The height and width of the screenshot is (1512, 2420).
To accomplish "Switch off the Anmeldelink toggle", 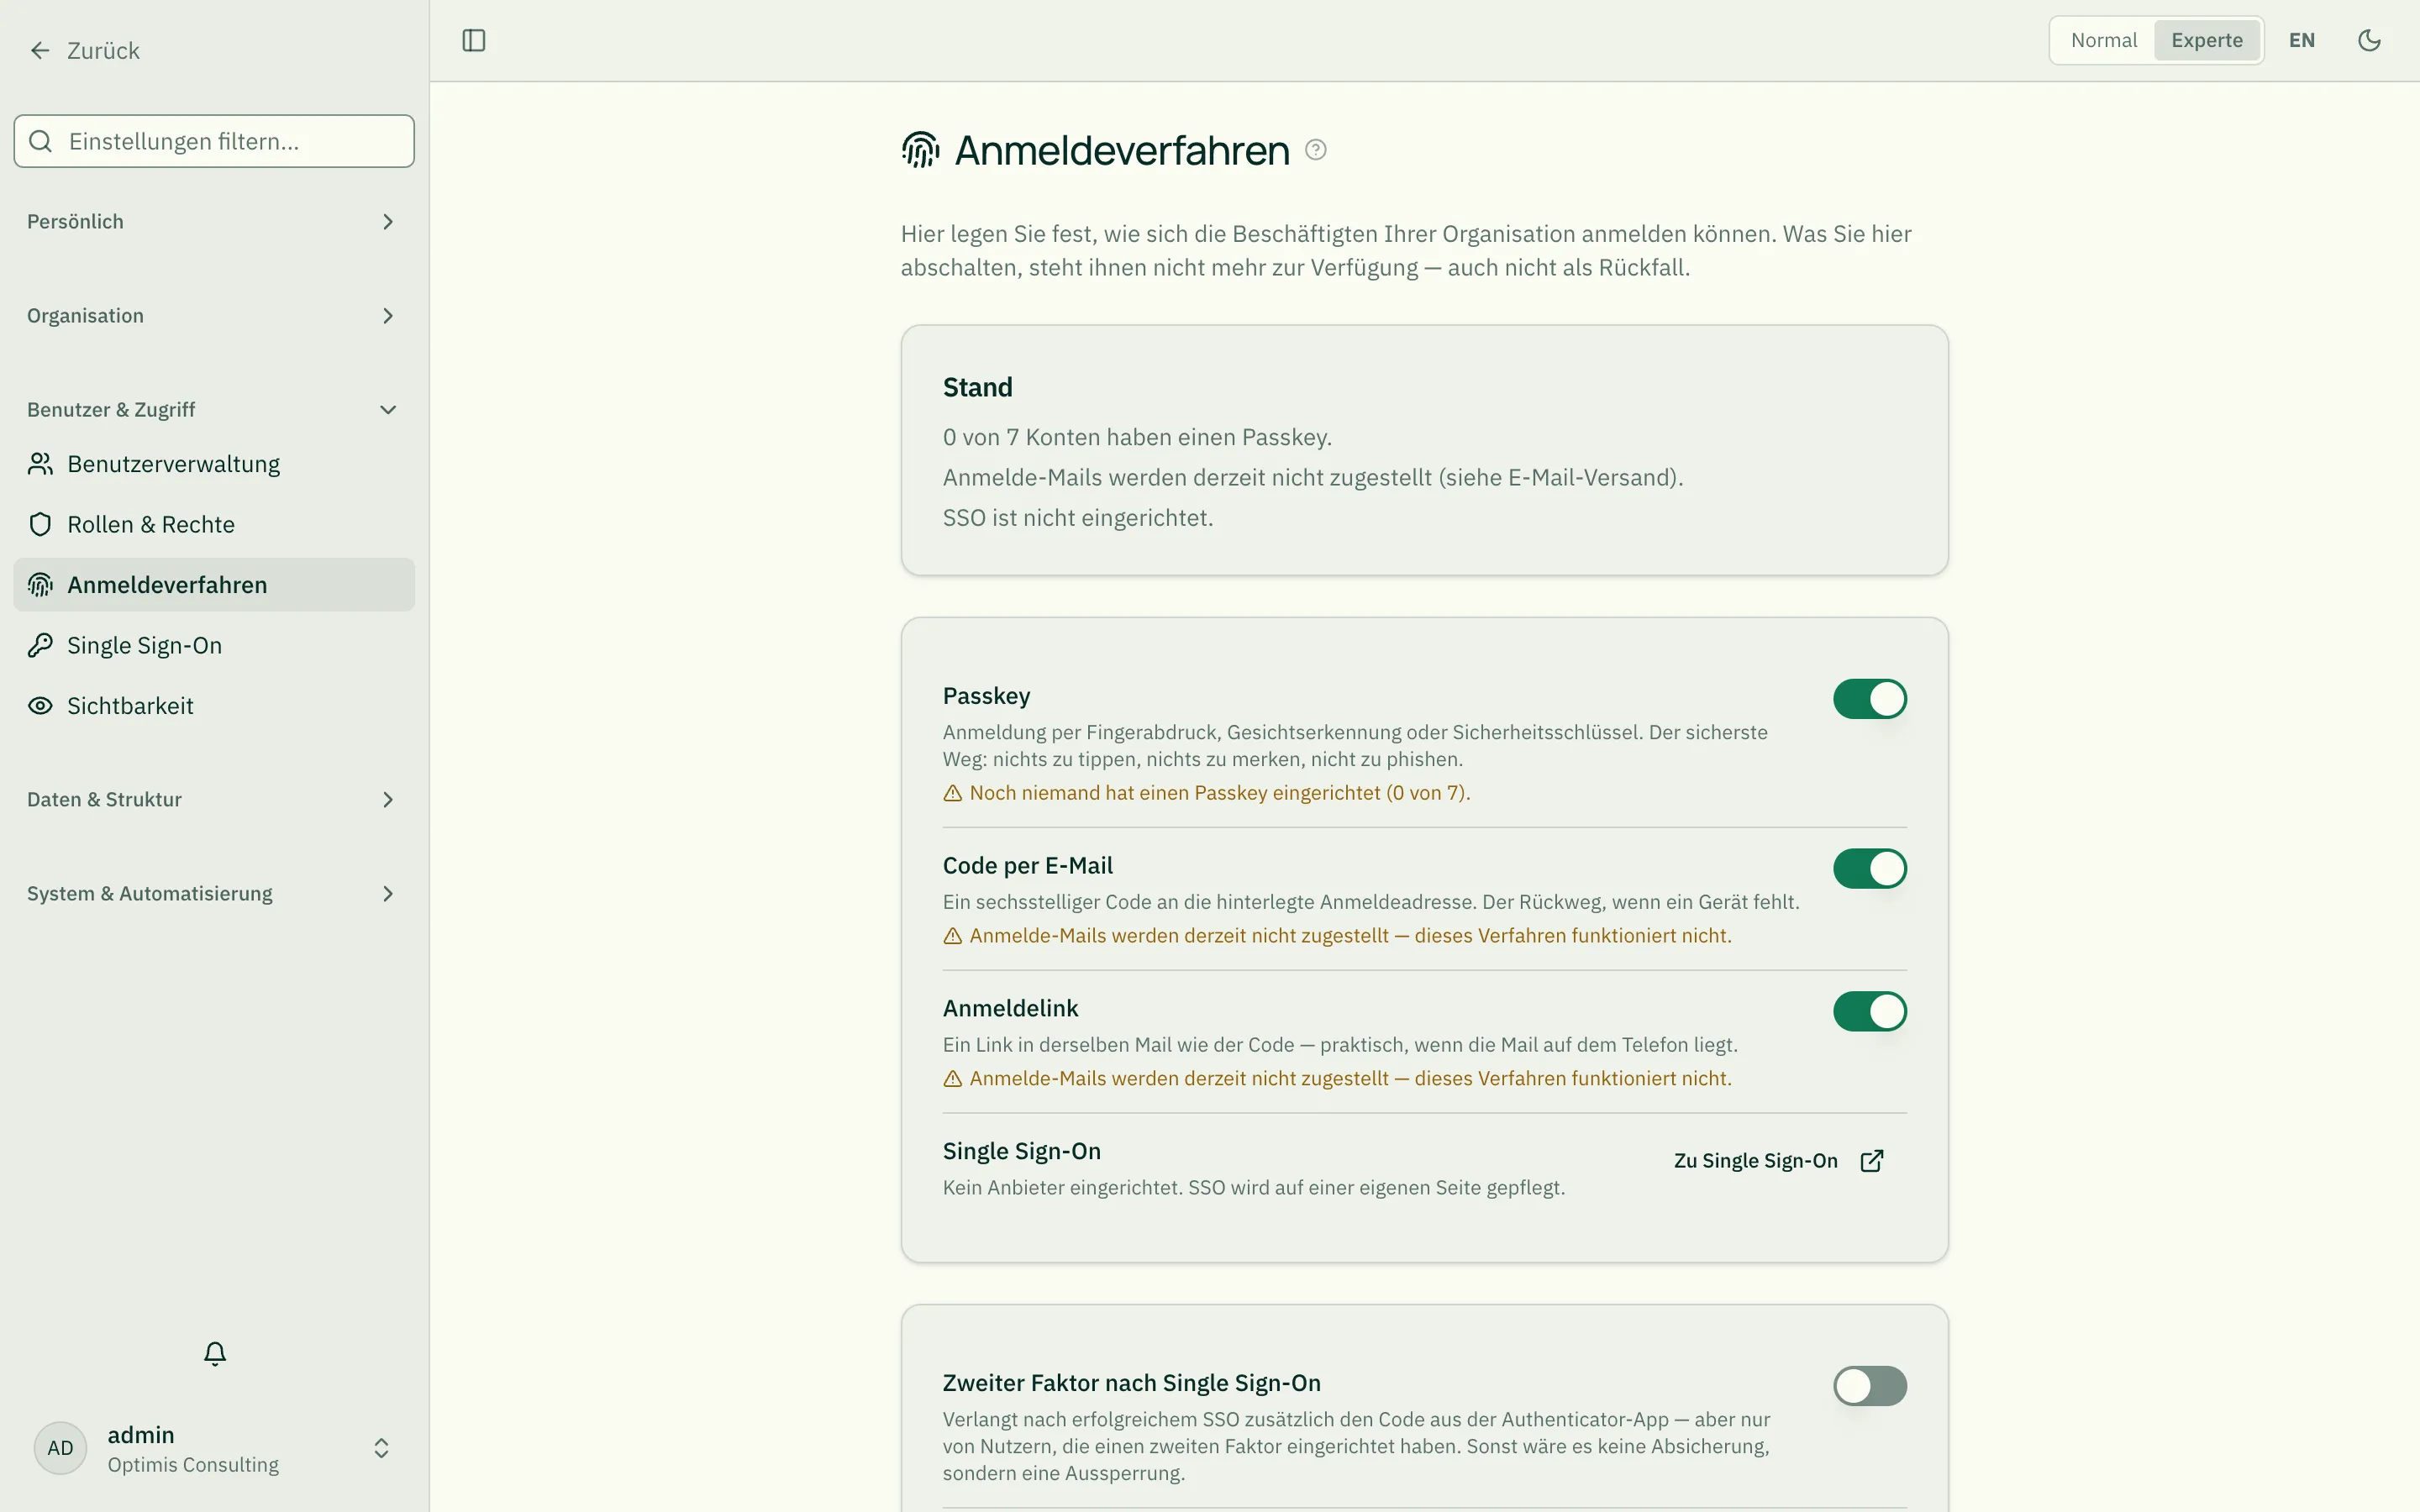I will (1869, 1012).
